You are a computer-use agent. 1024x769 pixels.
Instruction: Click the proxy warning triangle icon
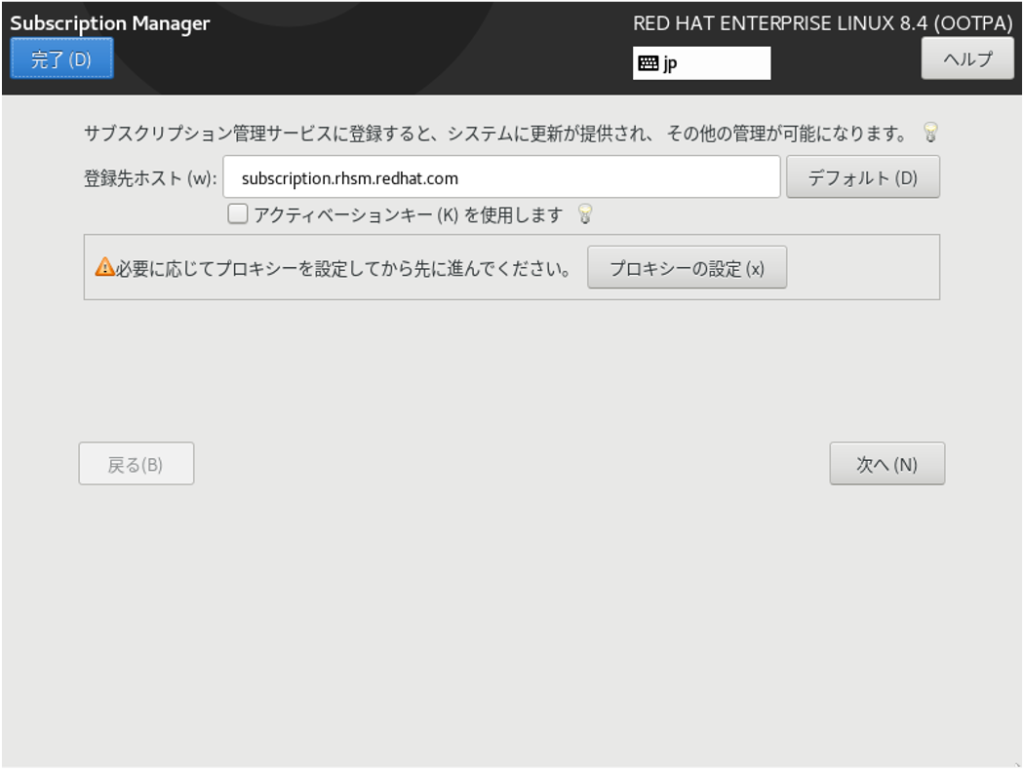[x=104, y=267]
